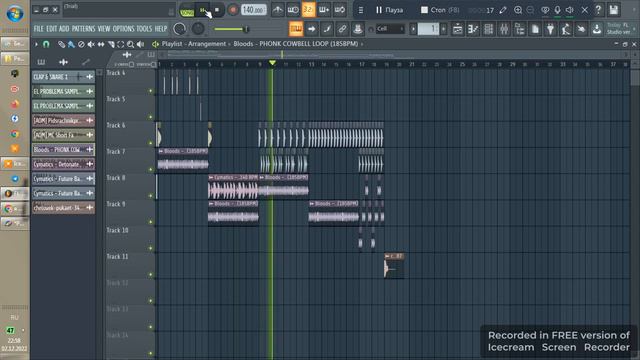Open the ADD menu
The height and width of the screenshot is (360, 640).
(x=64, y=29)
